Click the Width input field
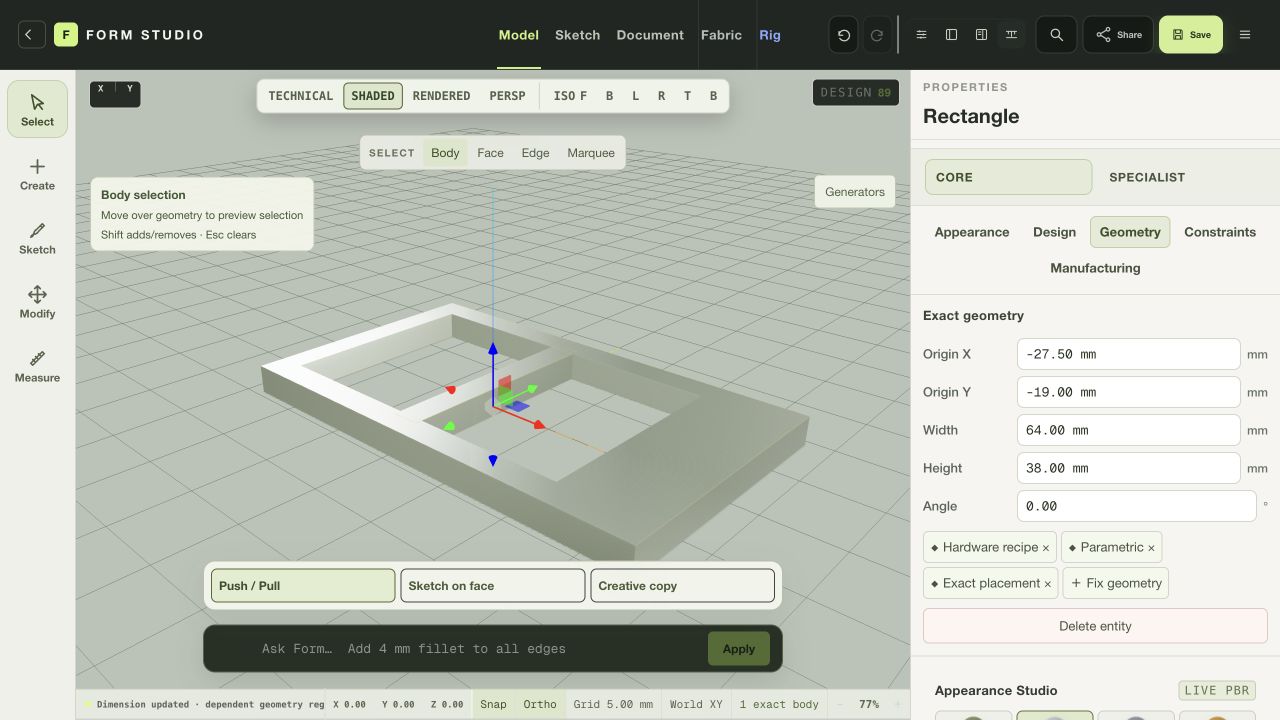Image resolution: width=1280 pixels, height=720 pixels. pyautogui.click(x=1129, y=430)
